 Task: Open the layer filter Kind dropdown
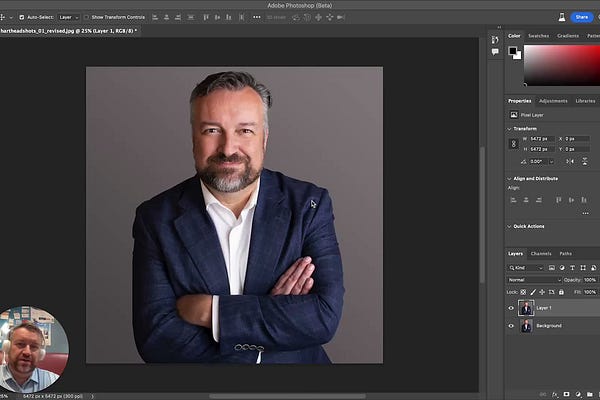[526, 268]
